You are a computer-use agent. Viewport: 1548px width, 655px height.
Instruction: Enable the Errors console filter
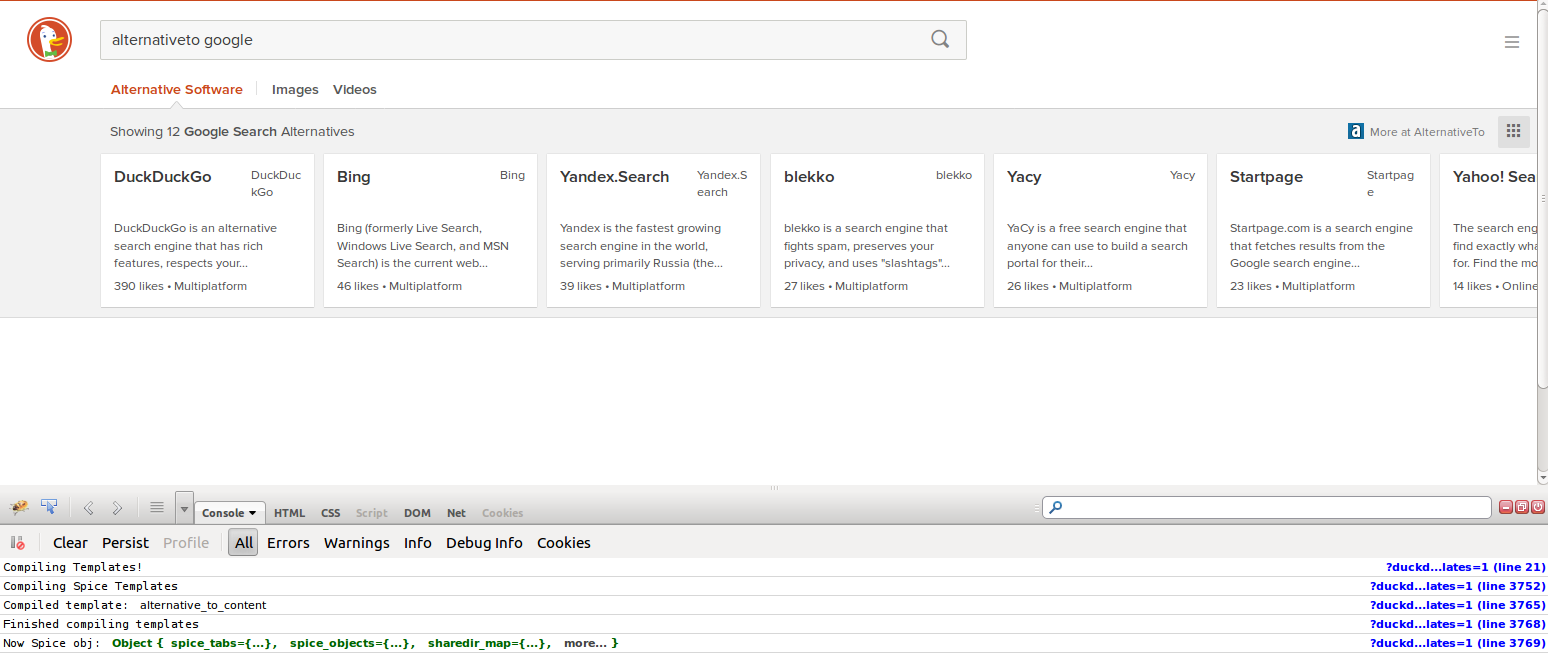pos(288,543)
